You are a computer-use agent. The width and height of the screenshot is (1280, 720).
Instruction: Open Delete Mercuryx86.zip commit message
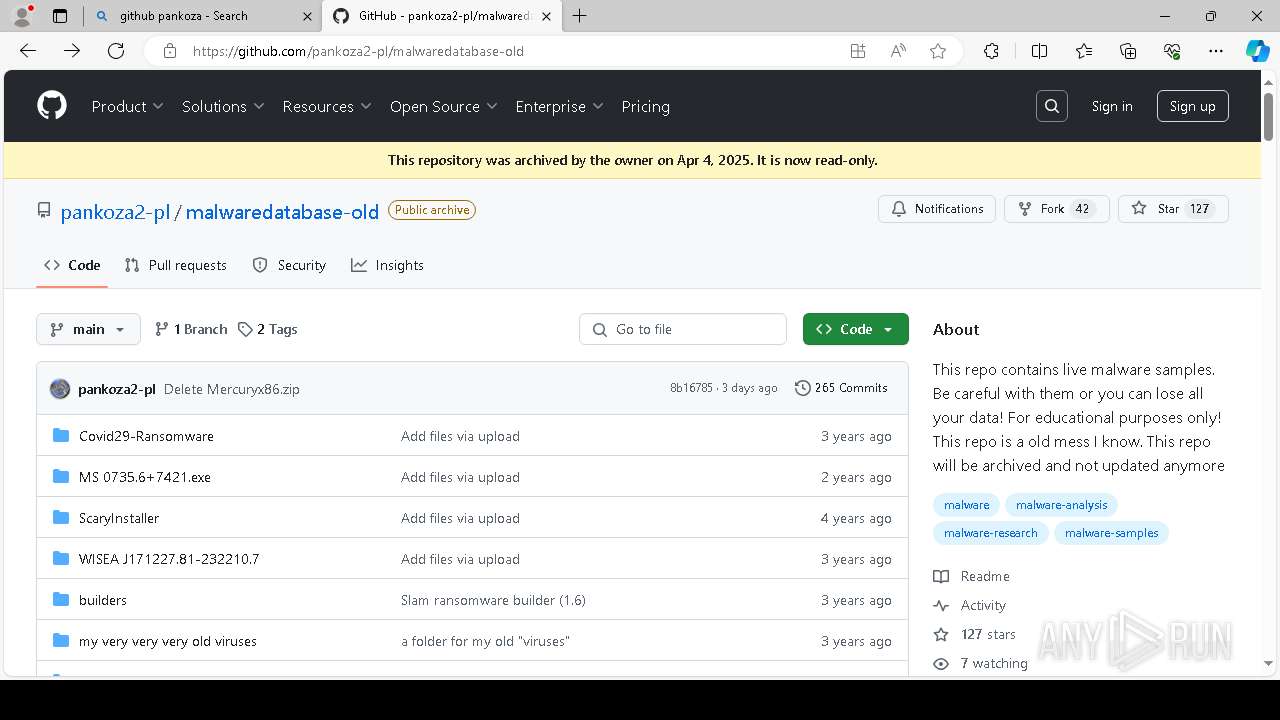click(232, 389)
